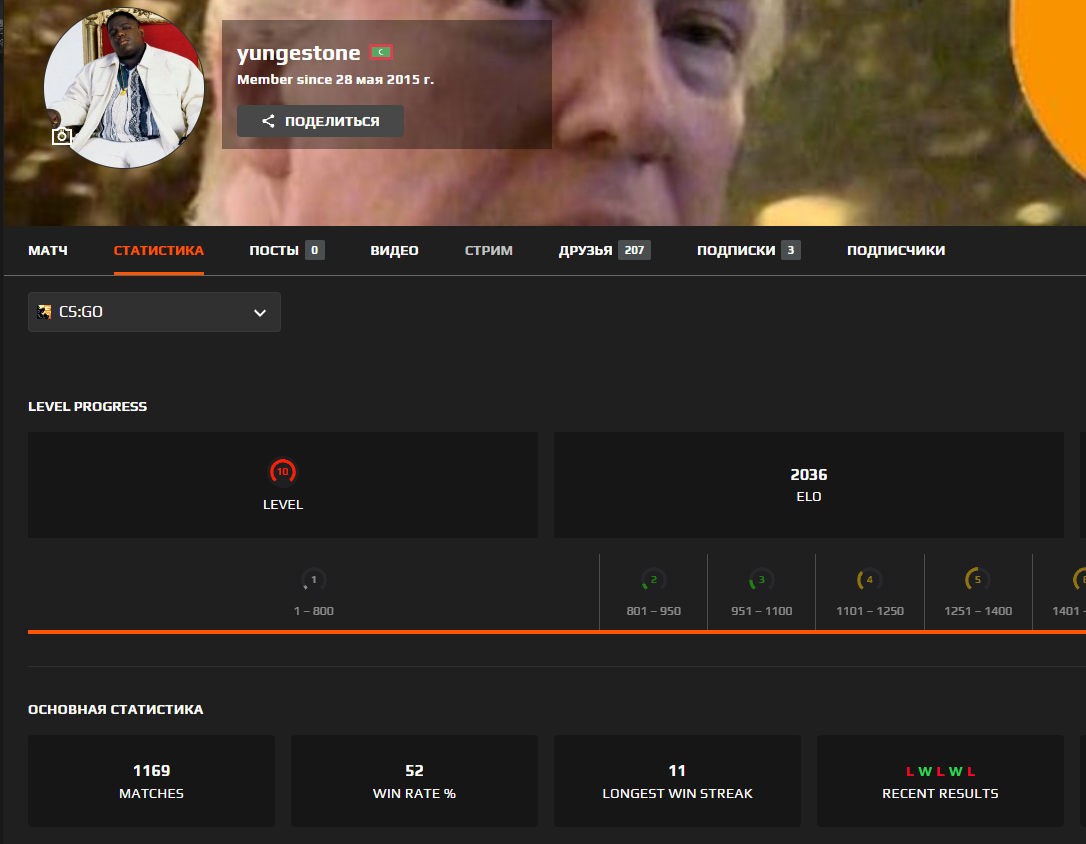Select the level 2 skill icon

point(653,580)
